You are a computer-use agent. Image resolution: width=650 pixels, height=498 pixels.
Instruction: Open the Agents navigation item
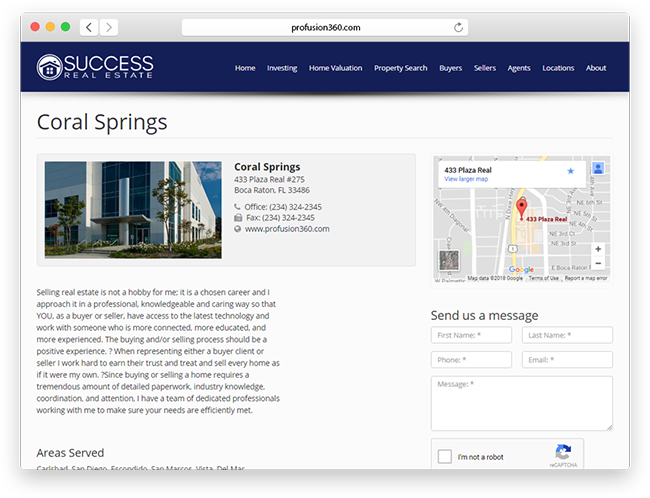[519, 68]
